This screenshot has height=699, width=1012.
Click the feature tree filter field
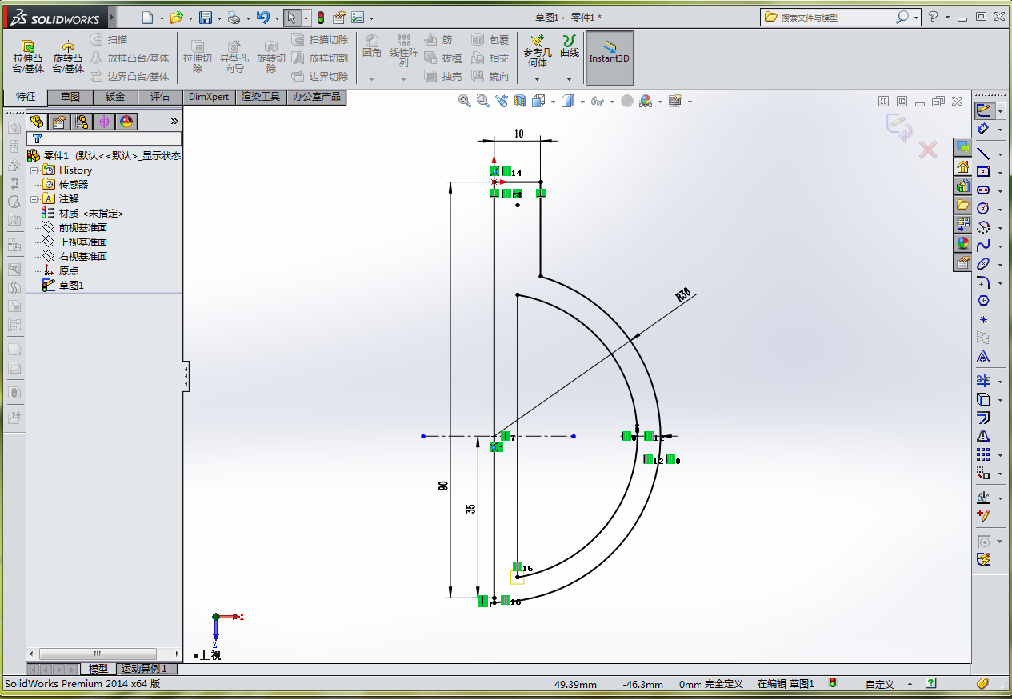tap(104, 139)
